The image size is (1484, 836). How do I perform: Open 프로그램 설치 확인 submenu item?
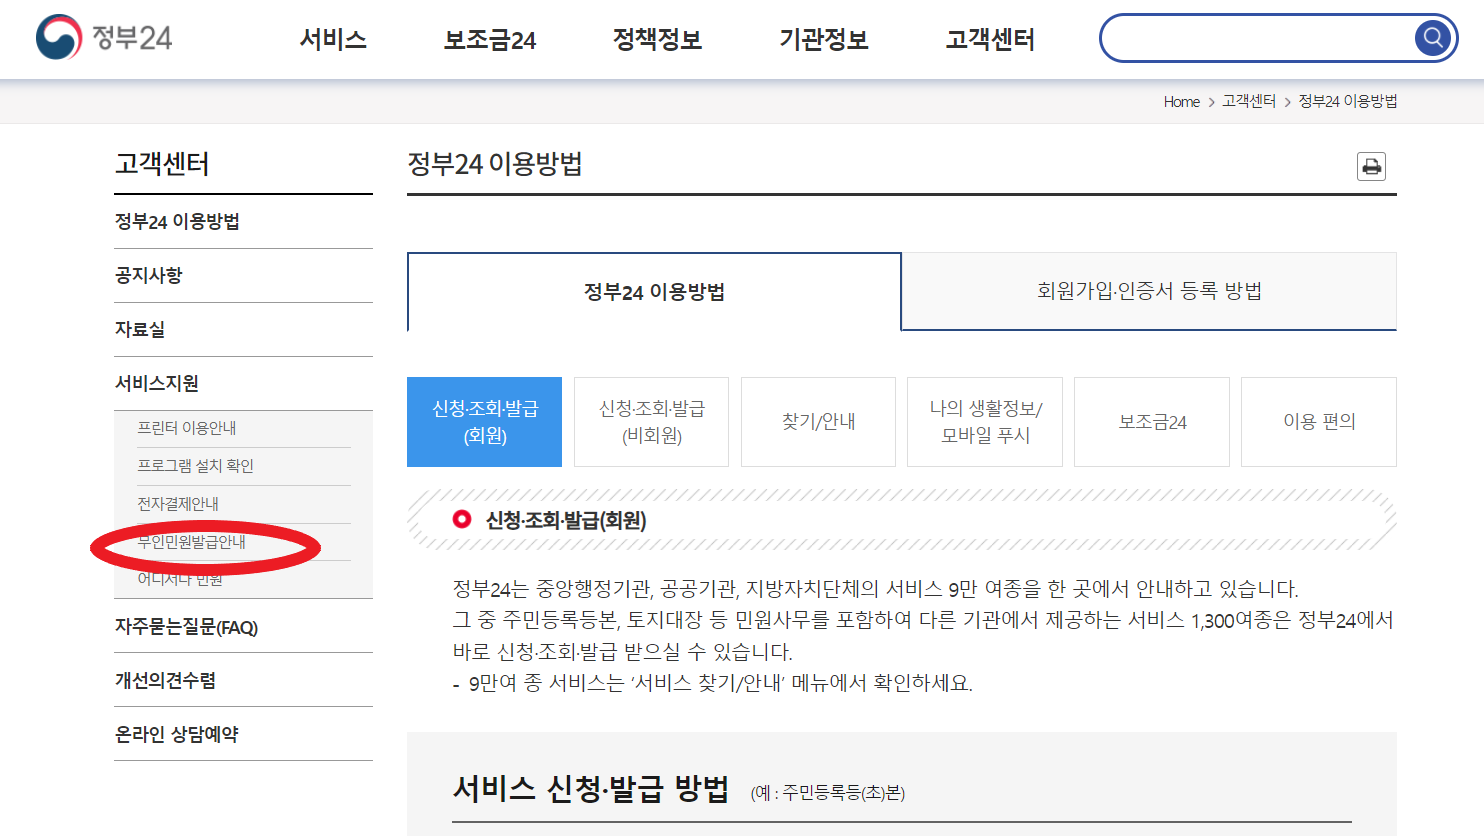point(196,466)
